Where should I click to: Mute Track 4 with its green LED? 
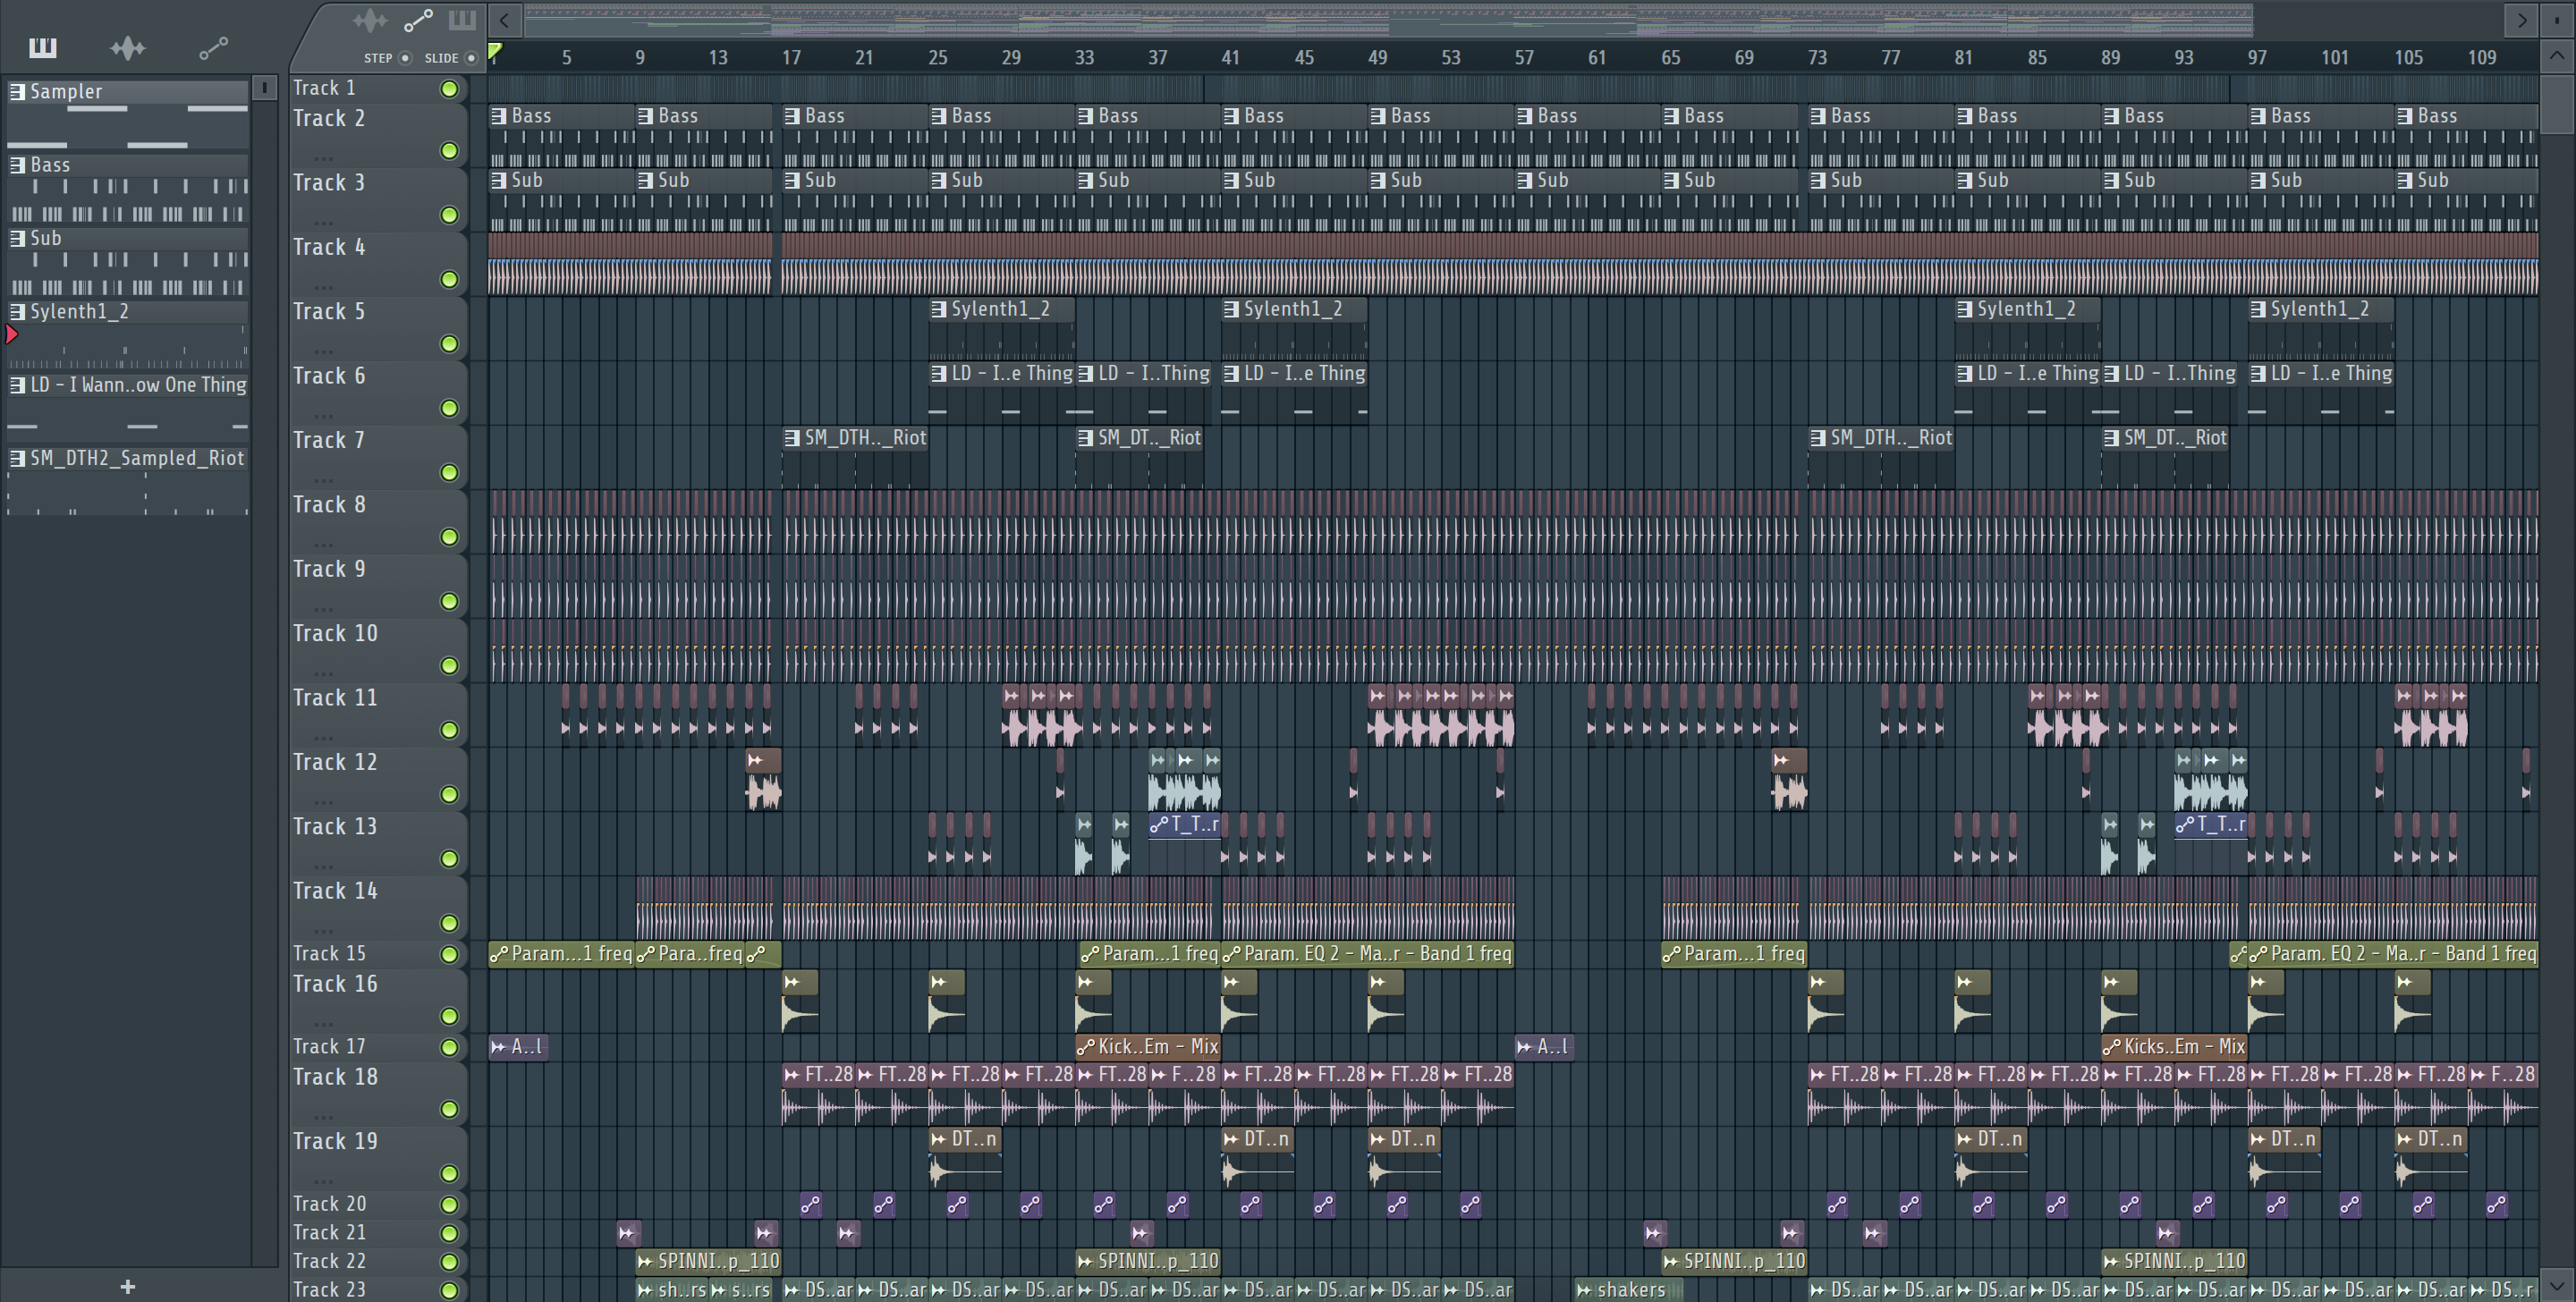450,280
